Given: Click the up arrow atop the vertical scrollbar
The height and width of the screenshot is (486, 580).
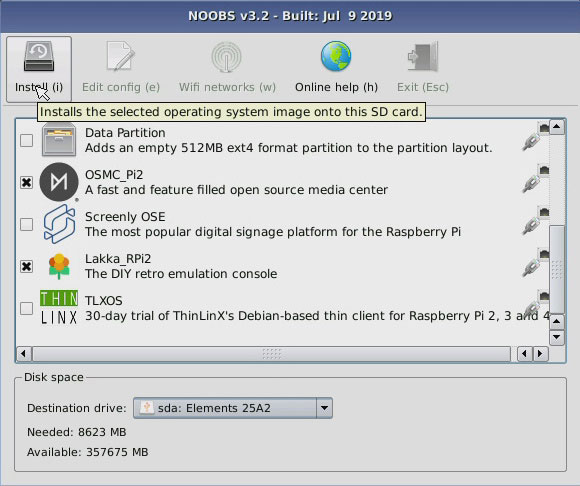Looking at the screenshot, I should 557,127.
